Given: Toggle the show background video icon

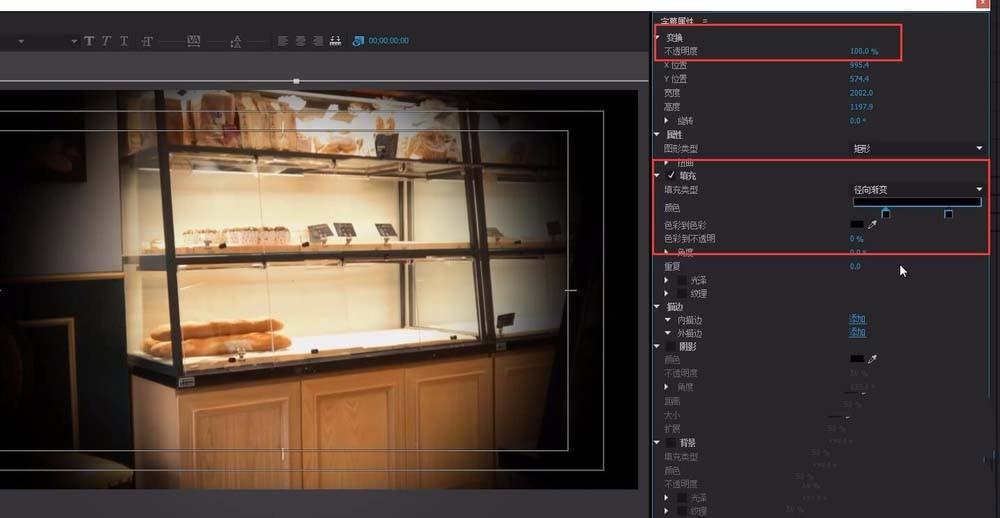Looking at the screenshot, I should [x=358, y=41].
